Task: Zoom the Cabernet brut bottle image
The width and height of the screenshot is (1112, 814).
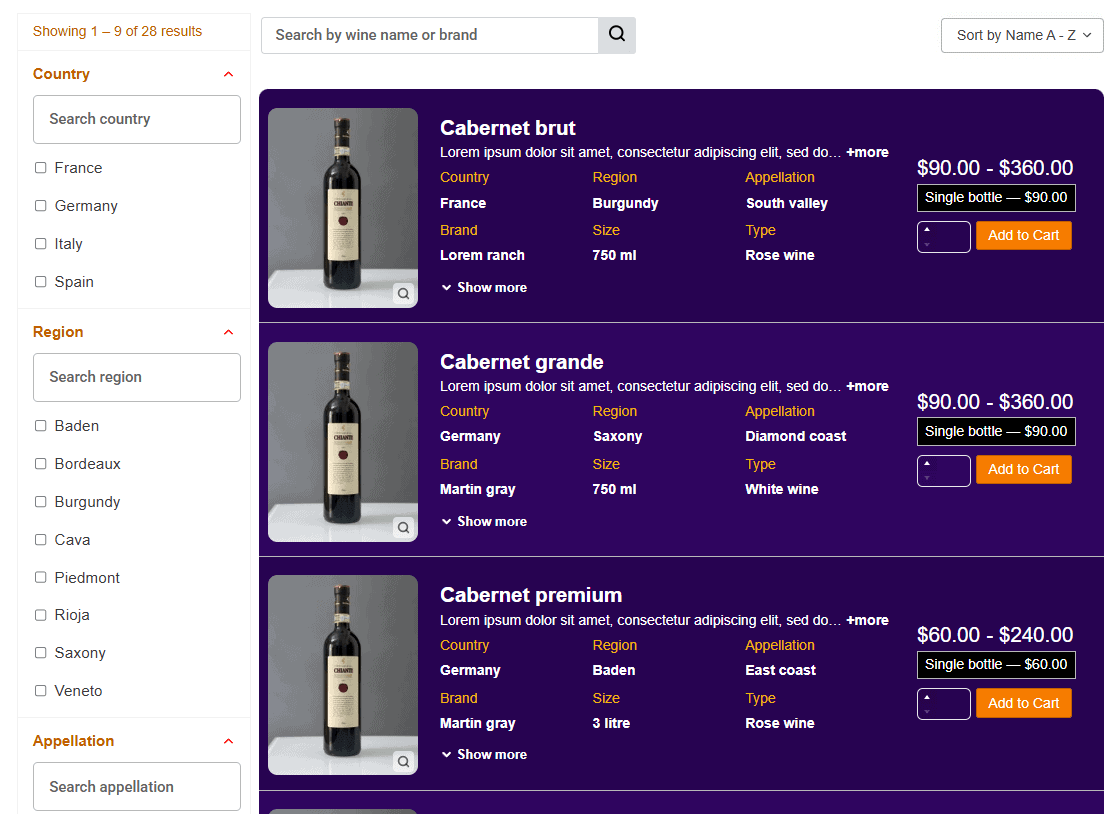Action: point(403,294)
